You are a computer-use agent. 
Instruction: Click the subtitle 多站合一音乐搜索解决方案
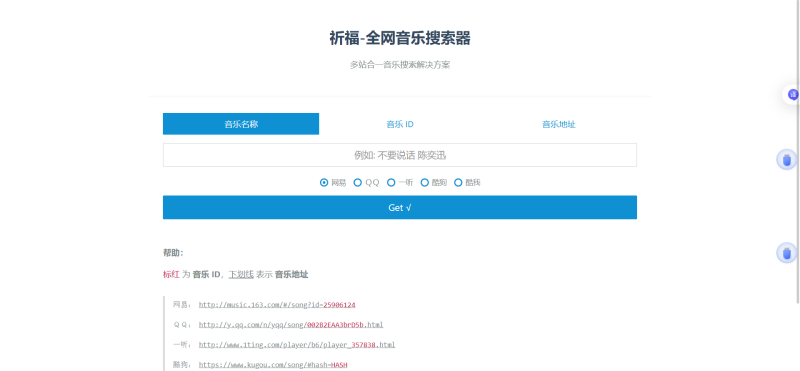point(399,65)
